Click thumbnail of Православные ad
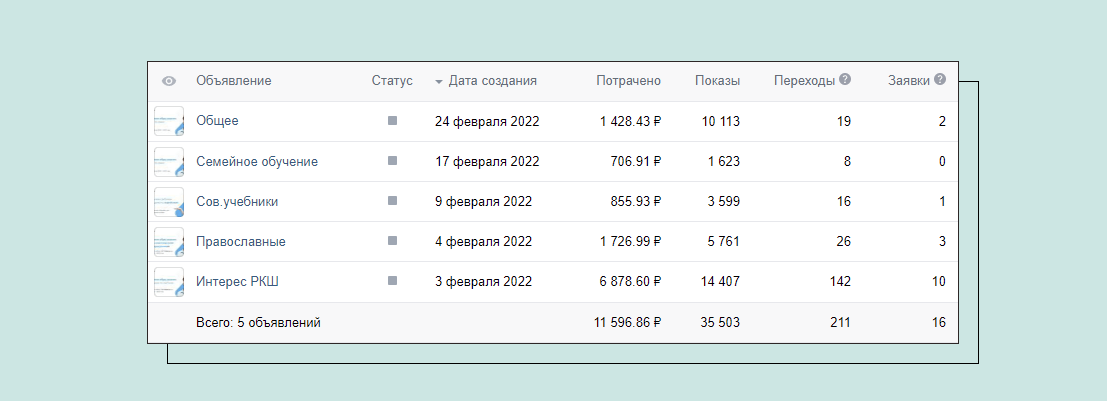The height and width of the screenshot is (401, 1107). [169, 241]
